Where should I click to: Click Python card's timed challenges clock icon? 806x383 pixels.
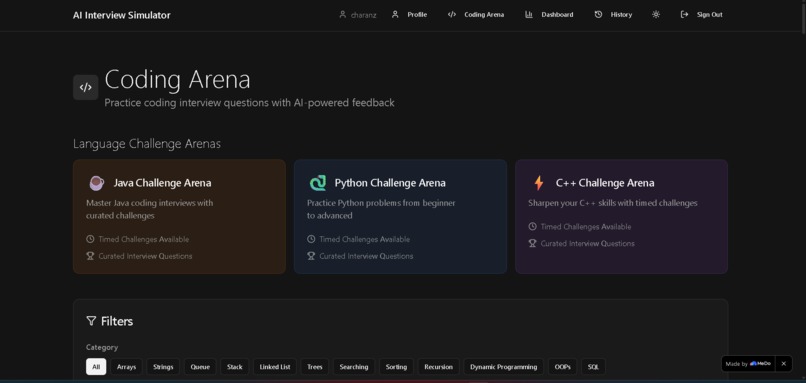coord(311,239)
